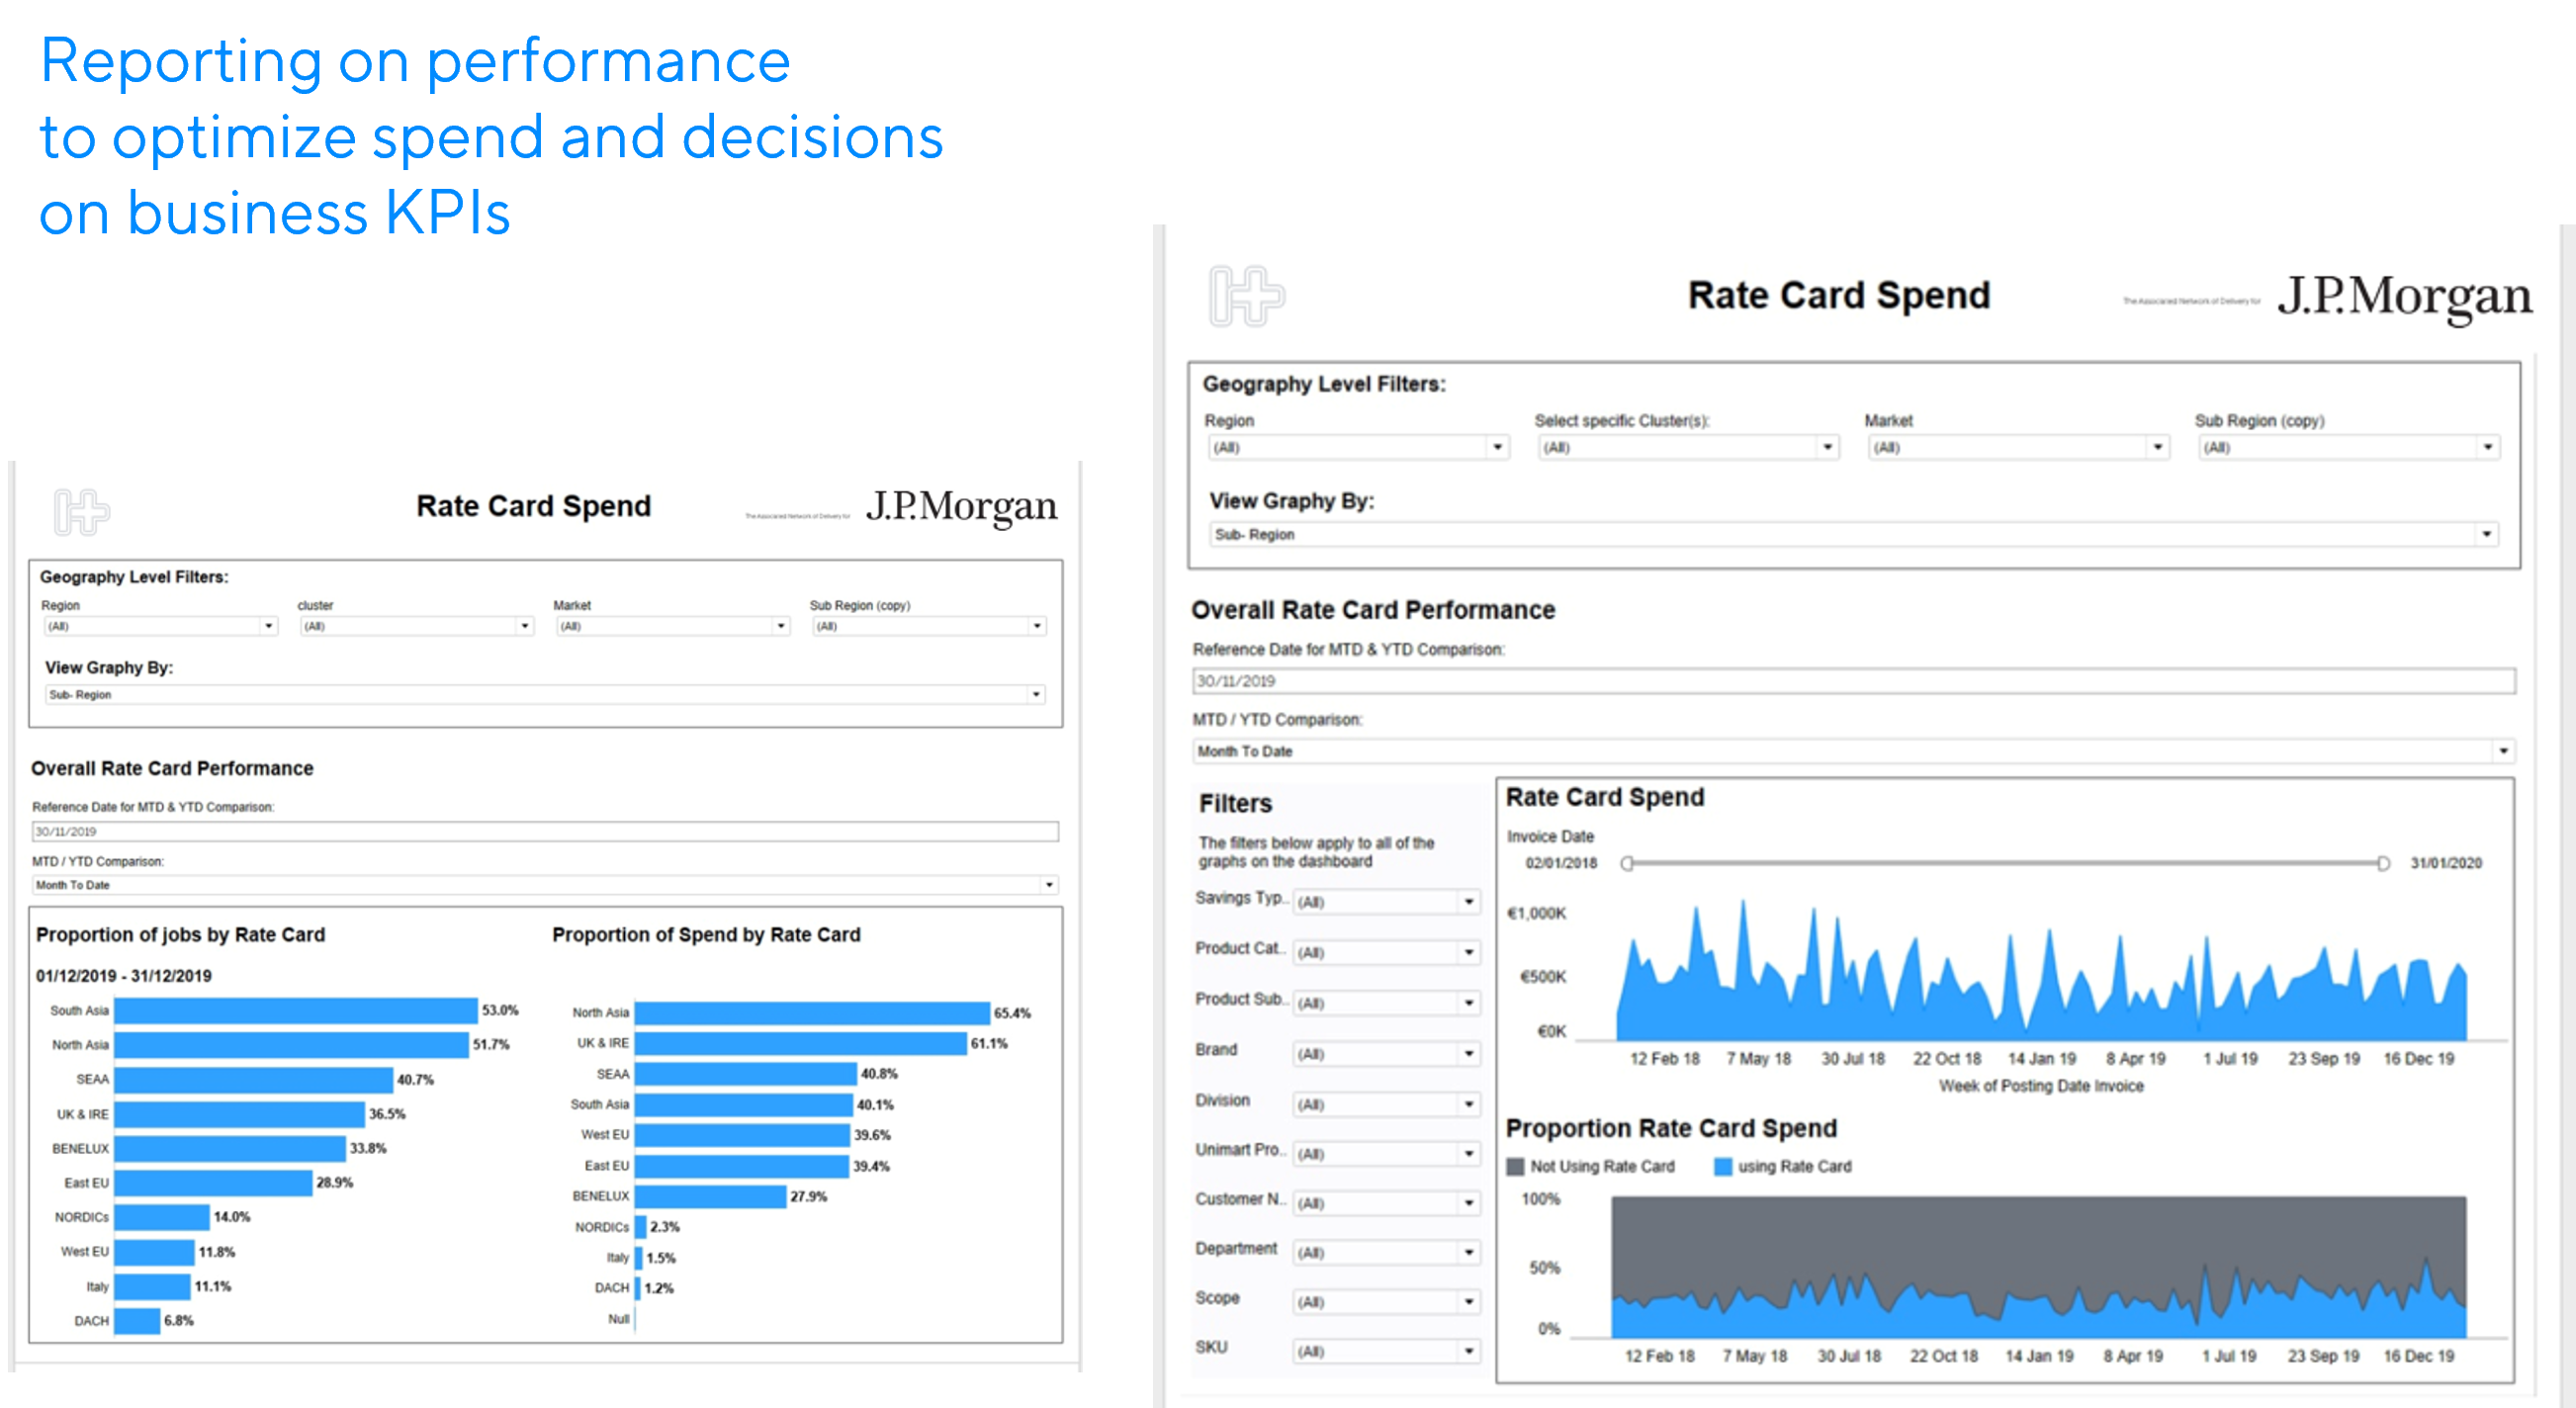Click the North Asia 65.4% spend bar
The width and height of the screenshot is (2576, 1408).
811,1013
